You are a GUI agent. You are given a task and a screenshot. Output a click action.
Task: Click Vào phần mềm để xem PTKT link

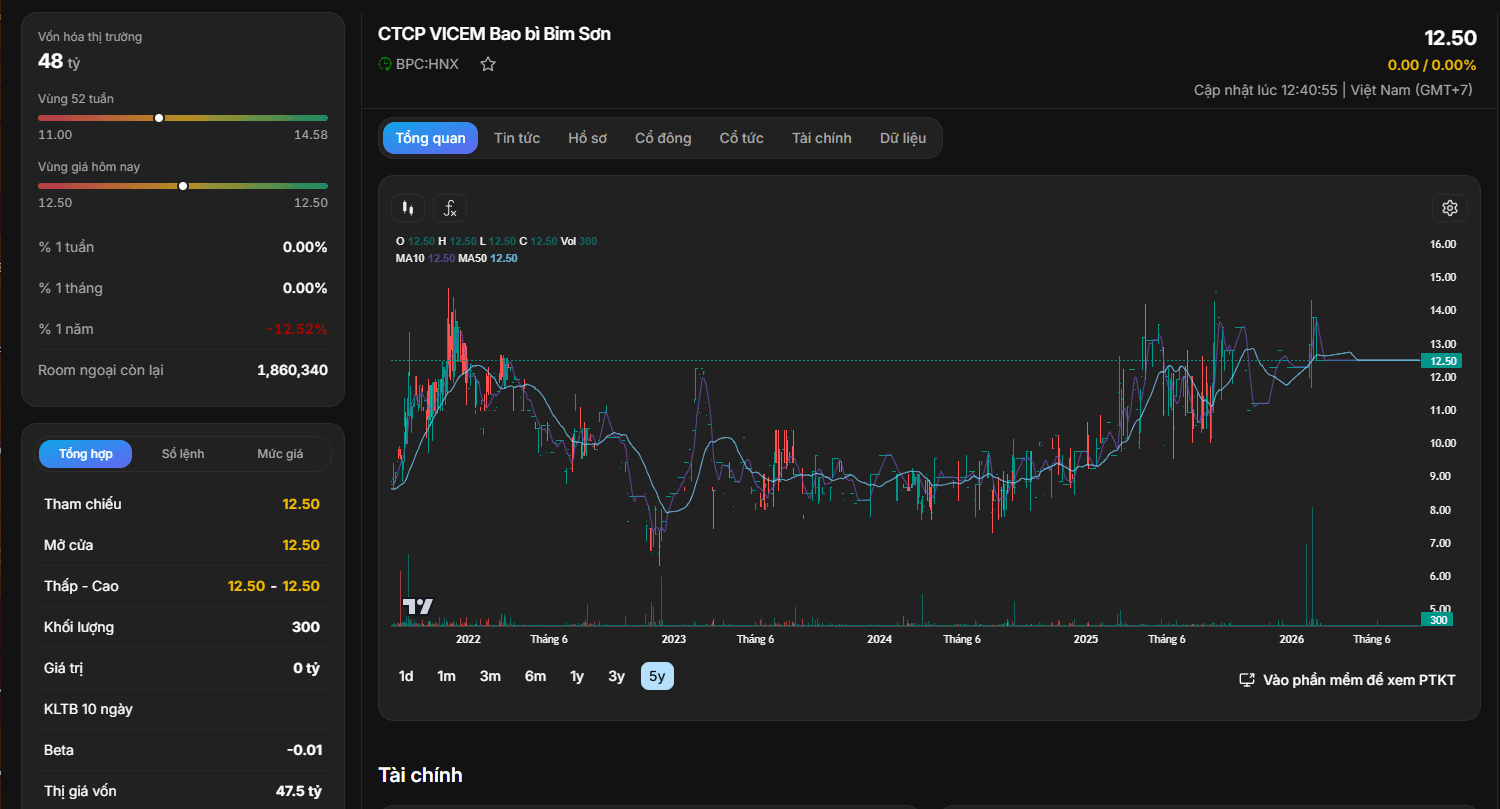click(x=1347, y=680)
